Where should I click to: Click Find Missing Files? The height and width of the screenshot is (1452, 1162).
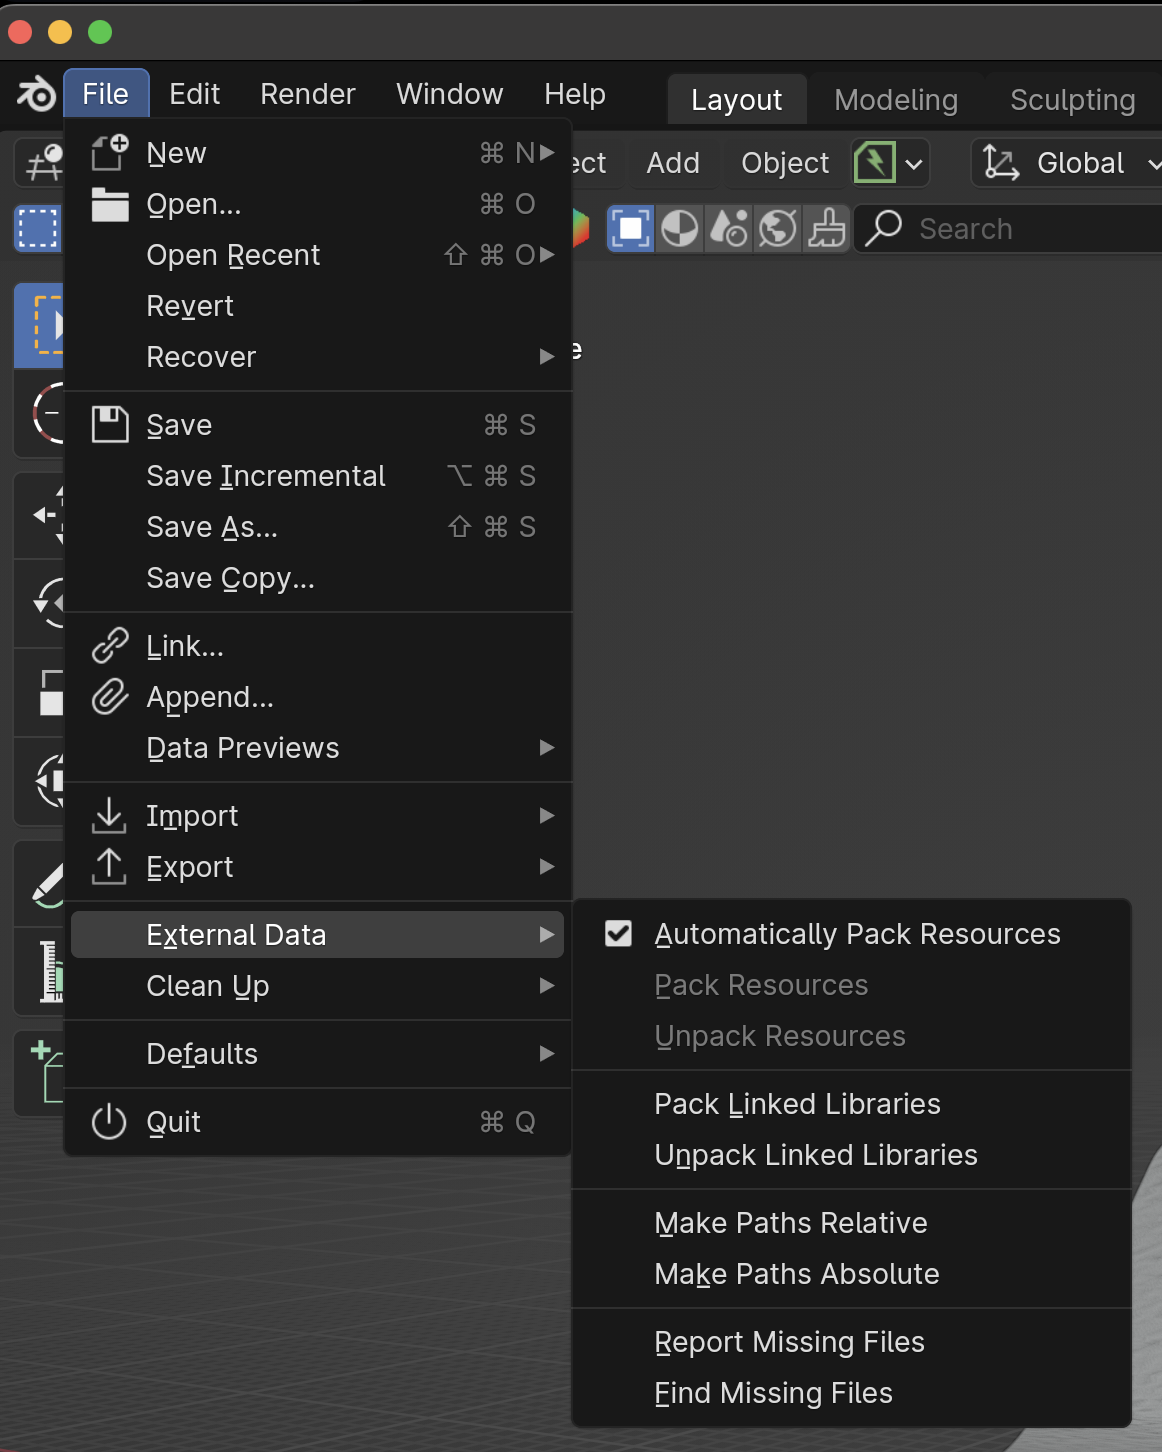[852, 1393]
